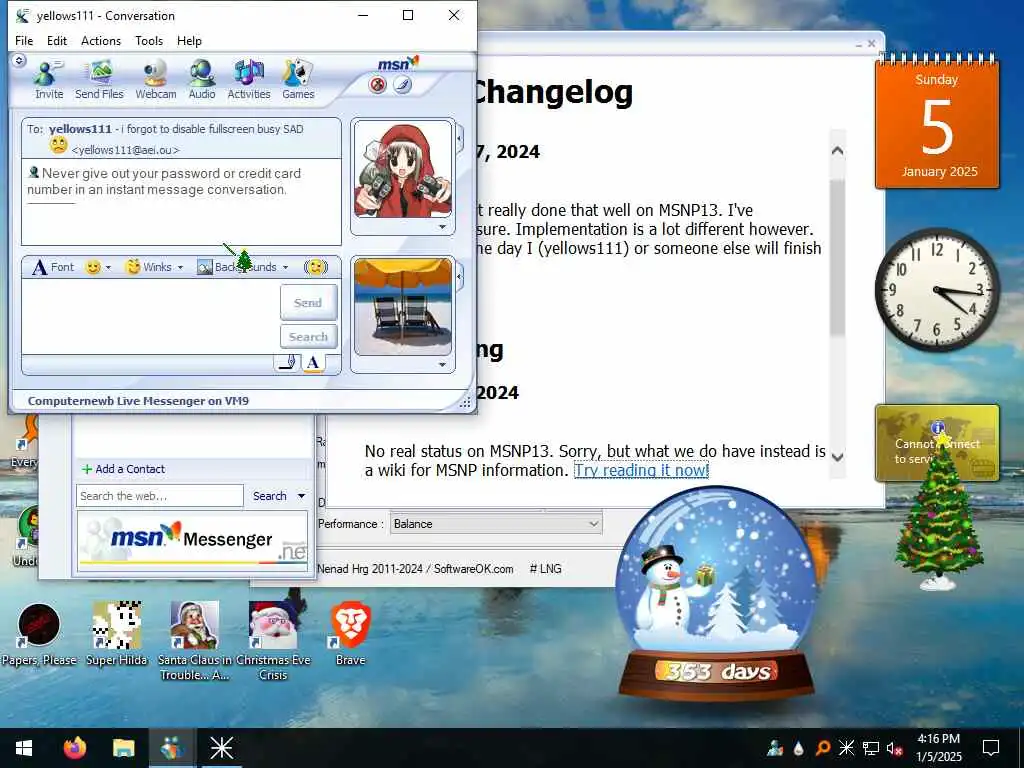Open the File menu

24,40
